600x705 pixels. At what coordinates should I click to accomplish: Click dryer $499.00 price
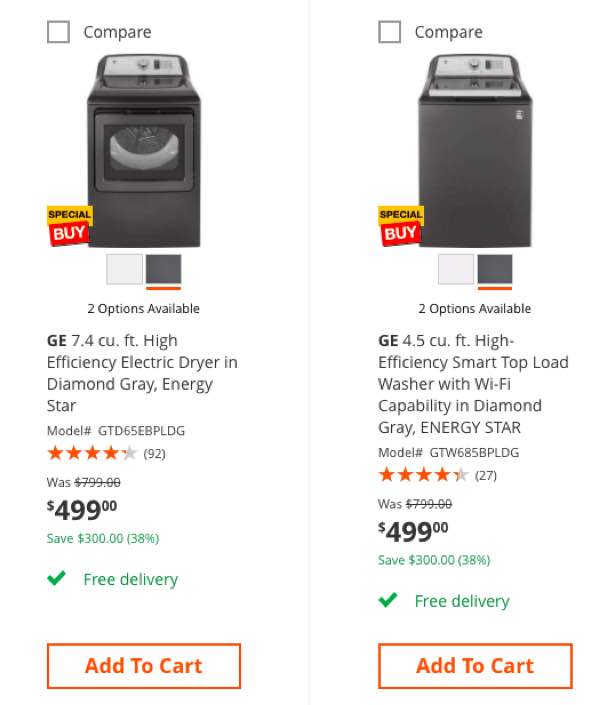tap(82, 510)
